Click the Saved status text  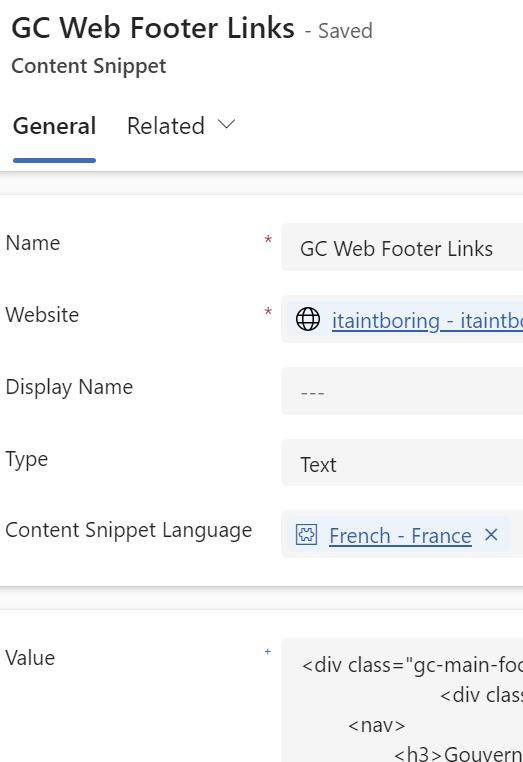[x=345, y=31]
